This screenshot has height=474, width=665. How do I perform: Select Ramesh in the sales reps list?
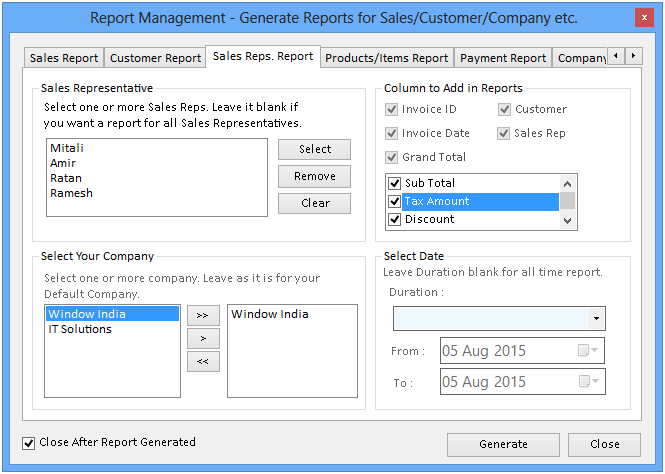point(71,193)
